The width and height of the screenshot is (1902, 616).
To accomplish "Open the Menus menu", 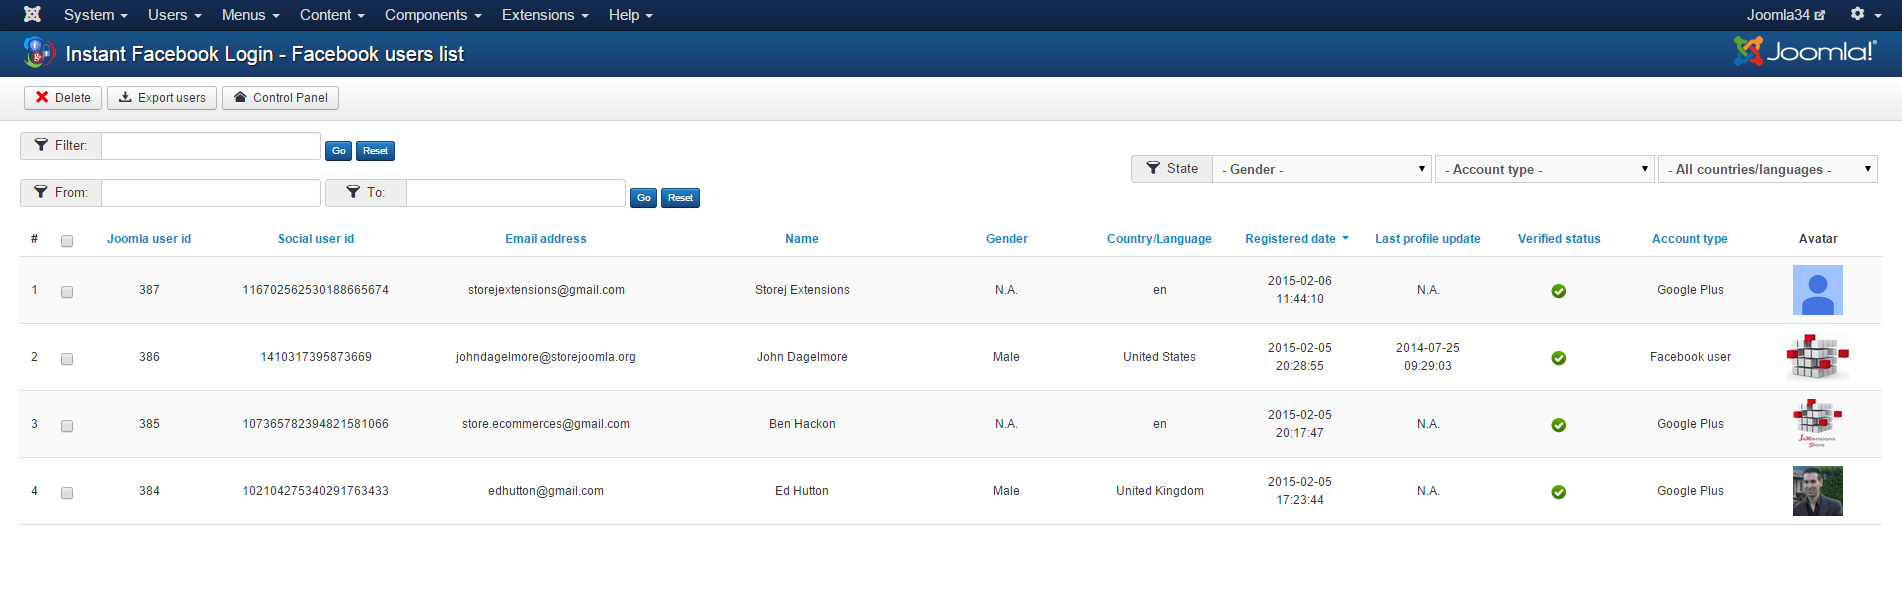I will (250, 15).
